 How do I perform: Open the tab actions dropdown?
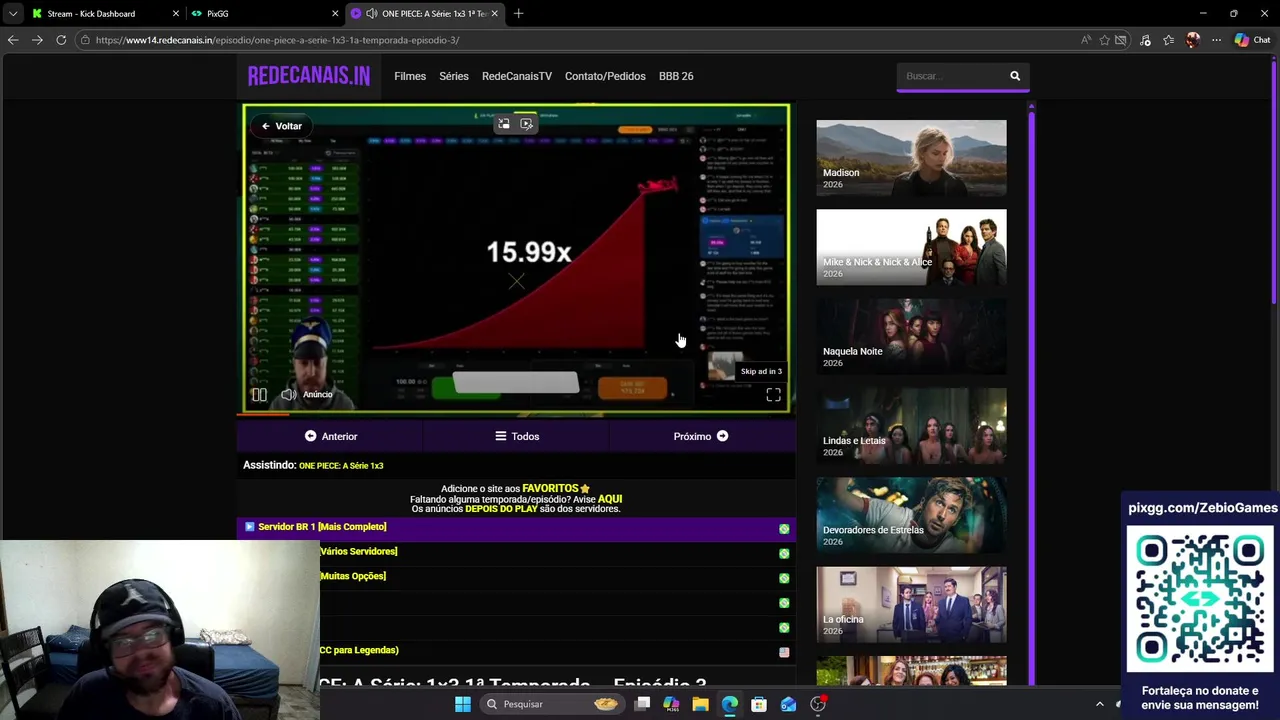click(12, 14)
